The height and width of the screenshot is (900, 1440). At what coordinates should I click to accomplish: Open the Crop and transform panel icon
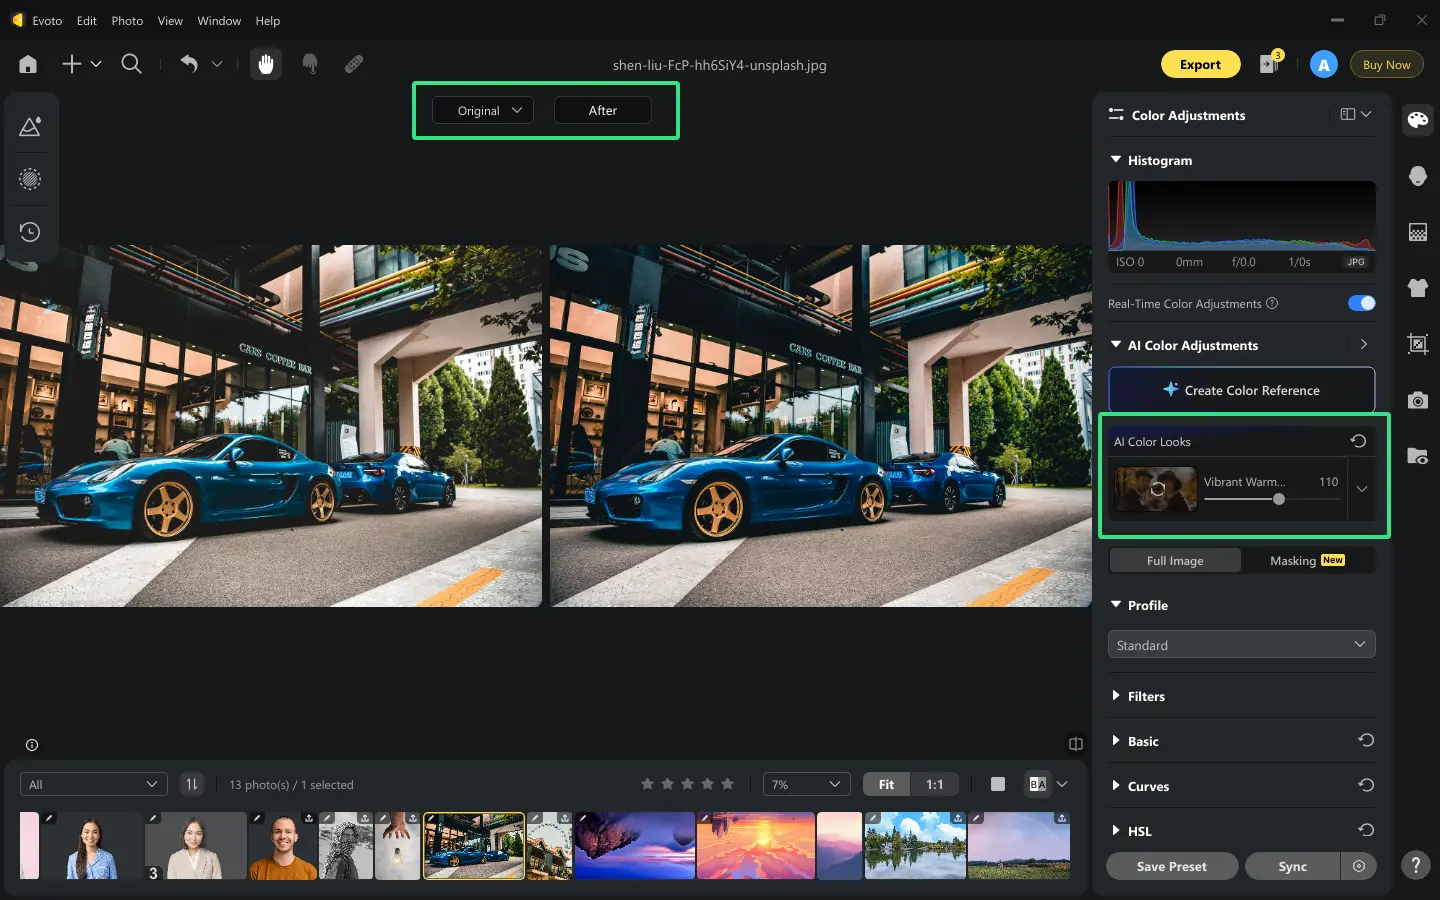click(1417, 344)
